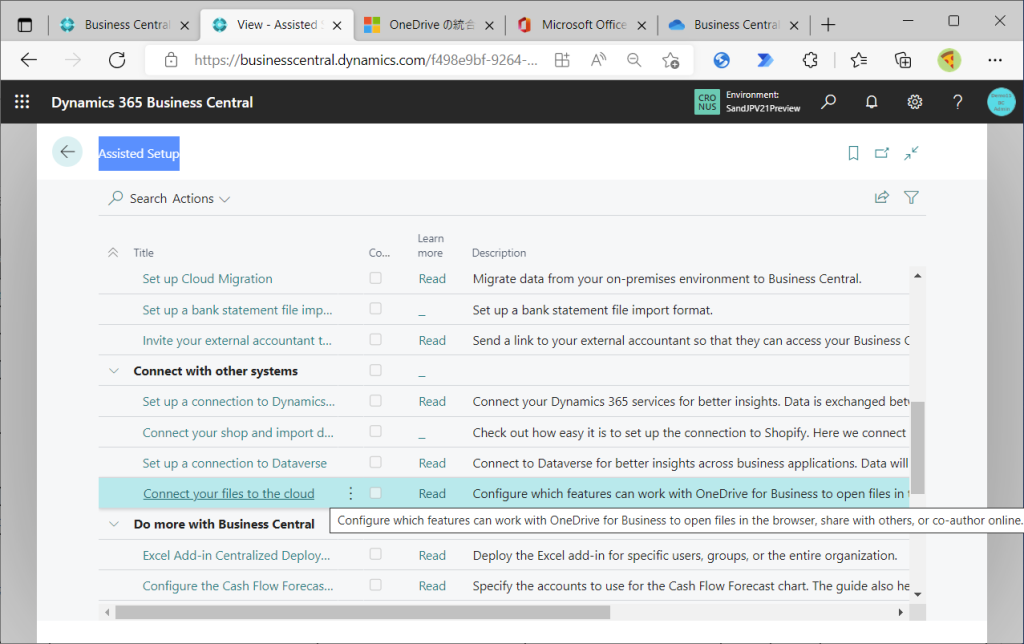1024x644 pixels.
Task: Click Read link for Cash Flow Forecast row
Action: tap(432, 586)
